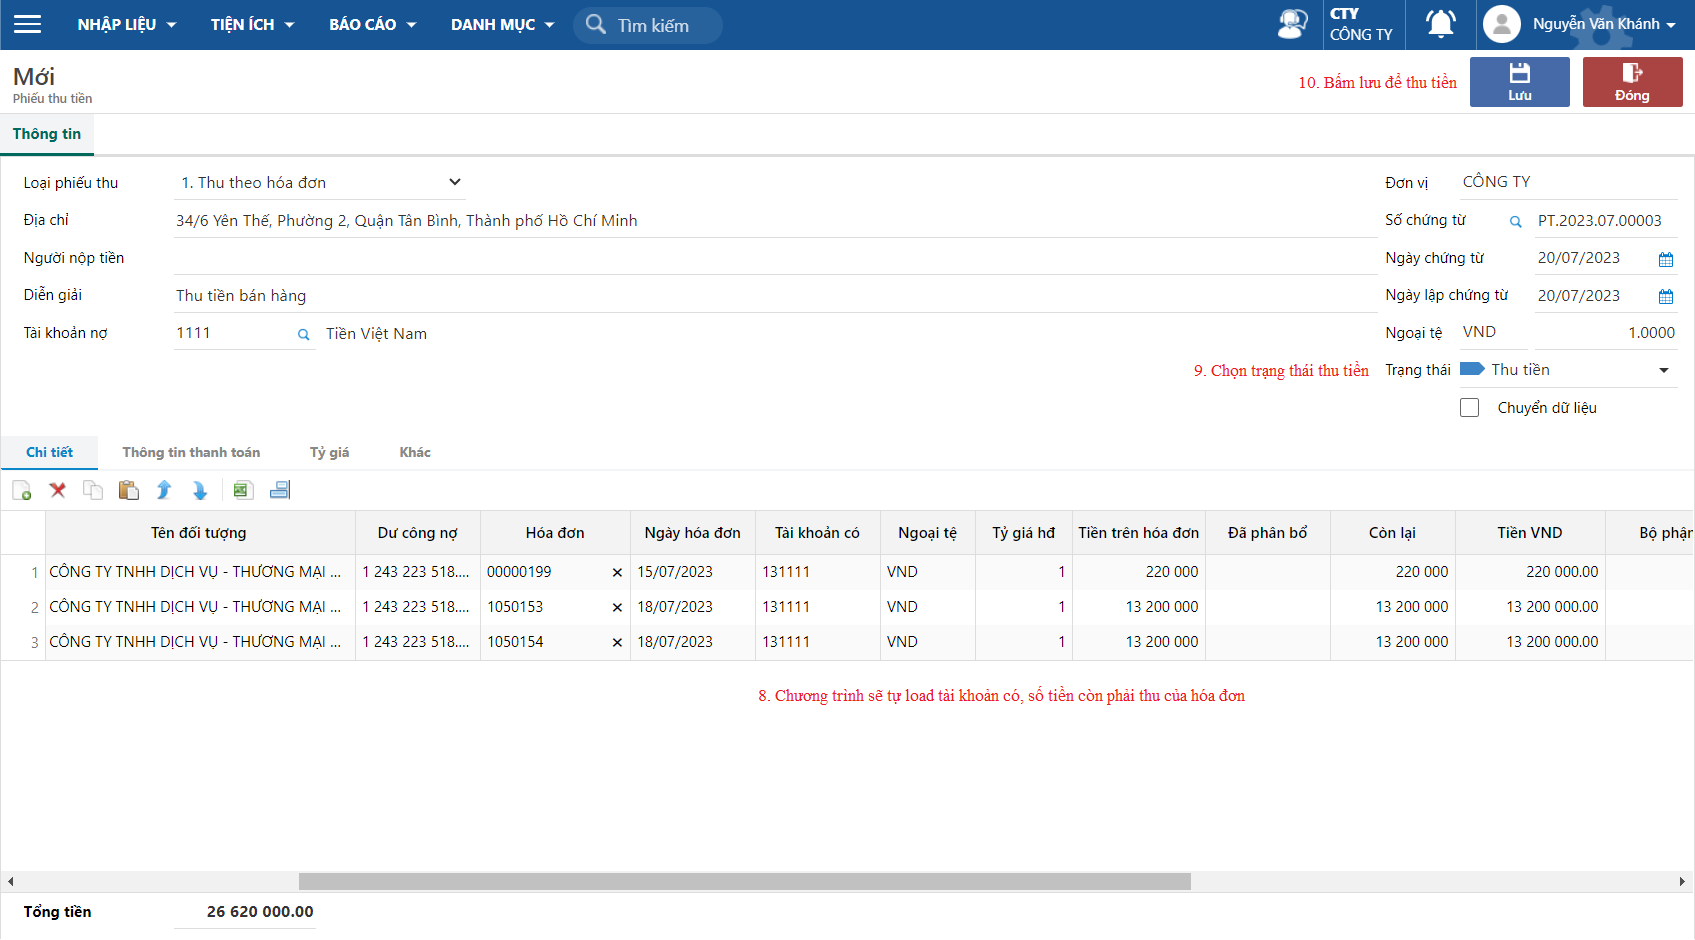Open the BÁO CÁO menu
The width and height of the screenshot is (1695, 940).
click(x=372, y=24)
